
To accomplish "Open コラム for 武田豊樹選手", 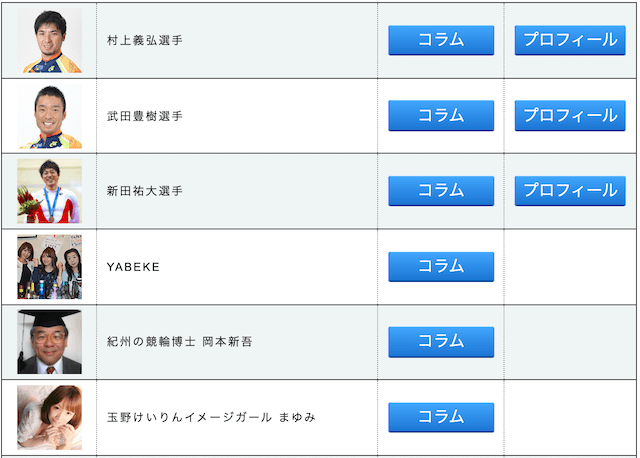I will pyautogui.click(x=441, y=116).
